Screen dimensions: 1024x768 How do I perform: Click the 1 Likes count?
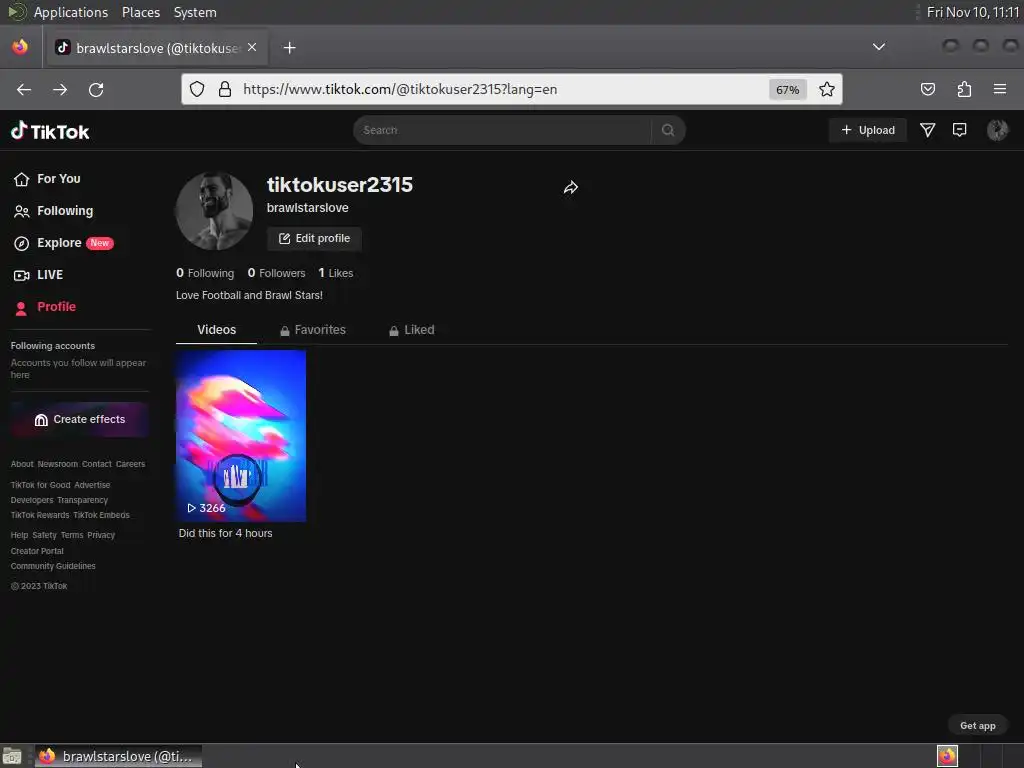[336, 273]
